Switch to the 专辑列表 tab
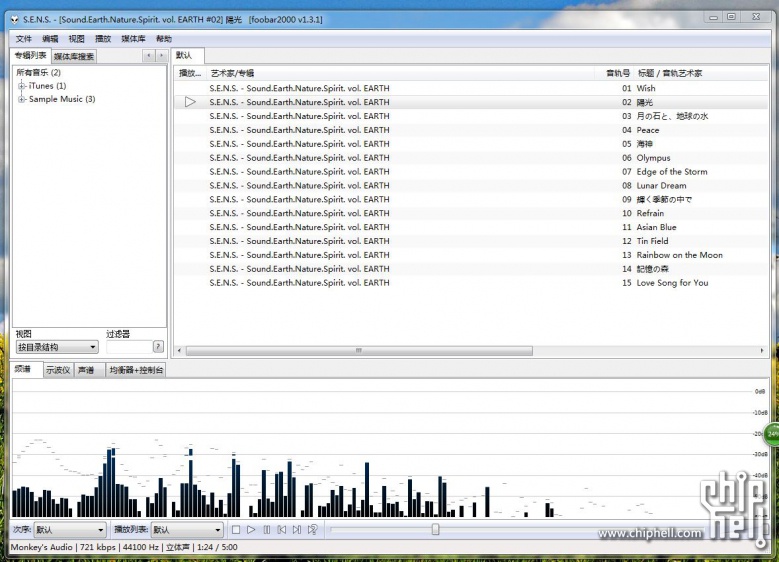Screen dimensions: 779x562 (31, 56)
